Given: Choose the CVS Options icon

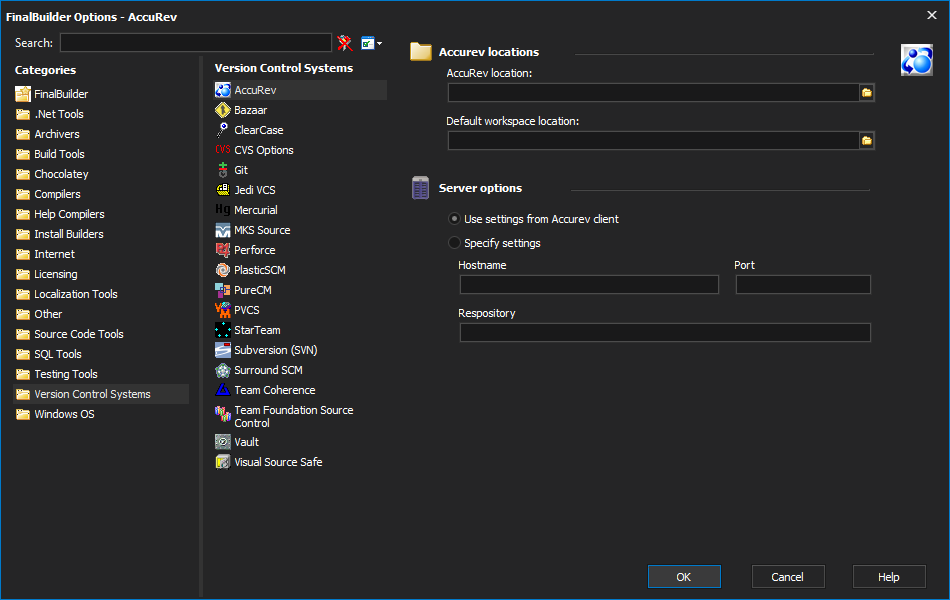Looking at the screenshot, I should point(223,150).
